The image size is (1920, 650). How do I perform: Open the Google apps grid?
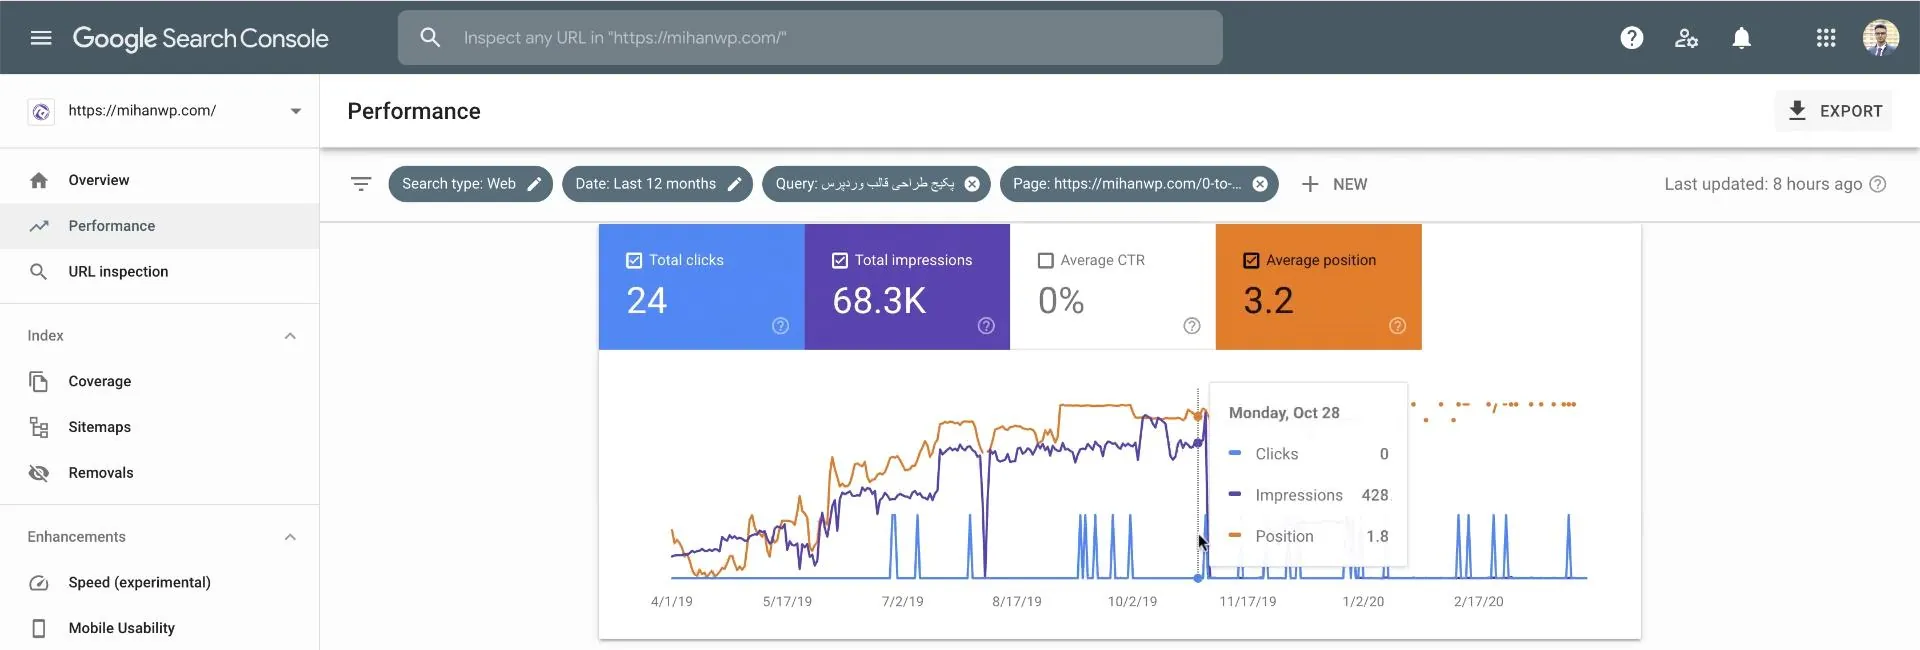[x=1826, y=38]
